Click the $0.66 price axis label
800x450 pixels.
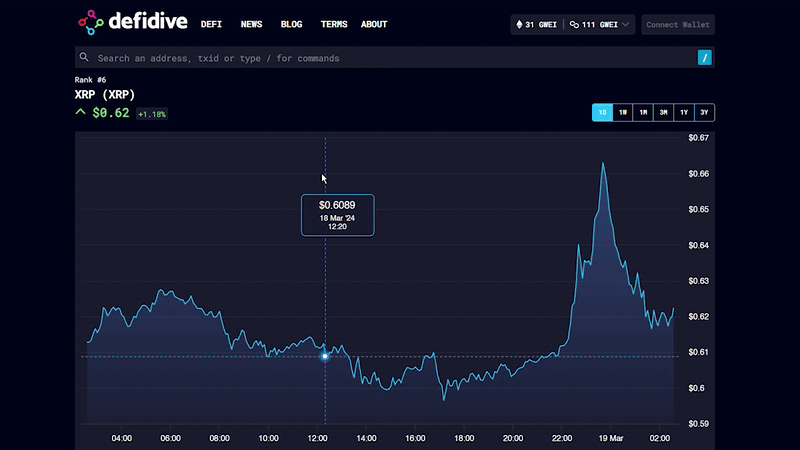[698, 174]
